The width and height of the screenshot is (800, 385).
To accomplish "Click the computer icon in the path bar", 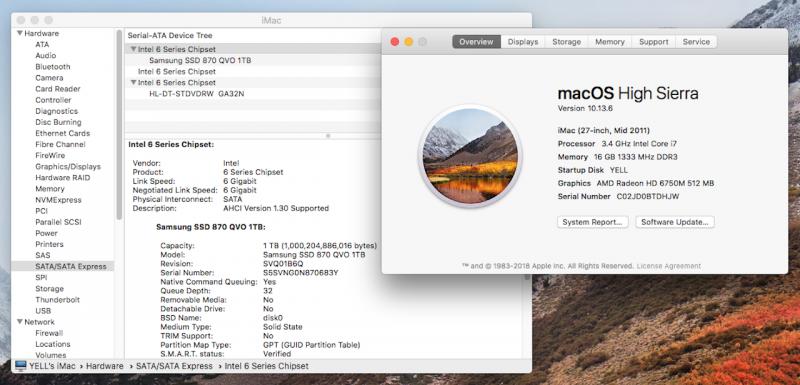I will 20,366.
